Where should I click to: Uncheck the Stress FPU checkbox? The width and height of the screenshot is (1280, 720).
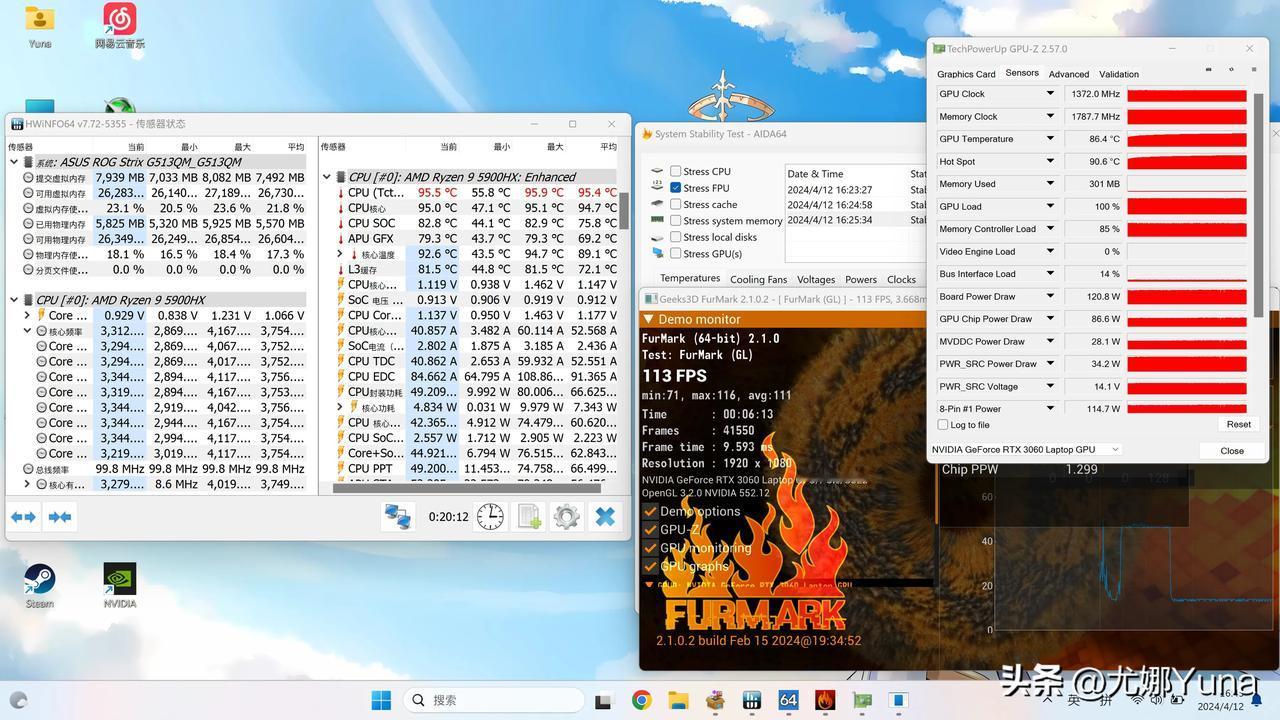[x=676, y=188]
